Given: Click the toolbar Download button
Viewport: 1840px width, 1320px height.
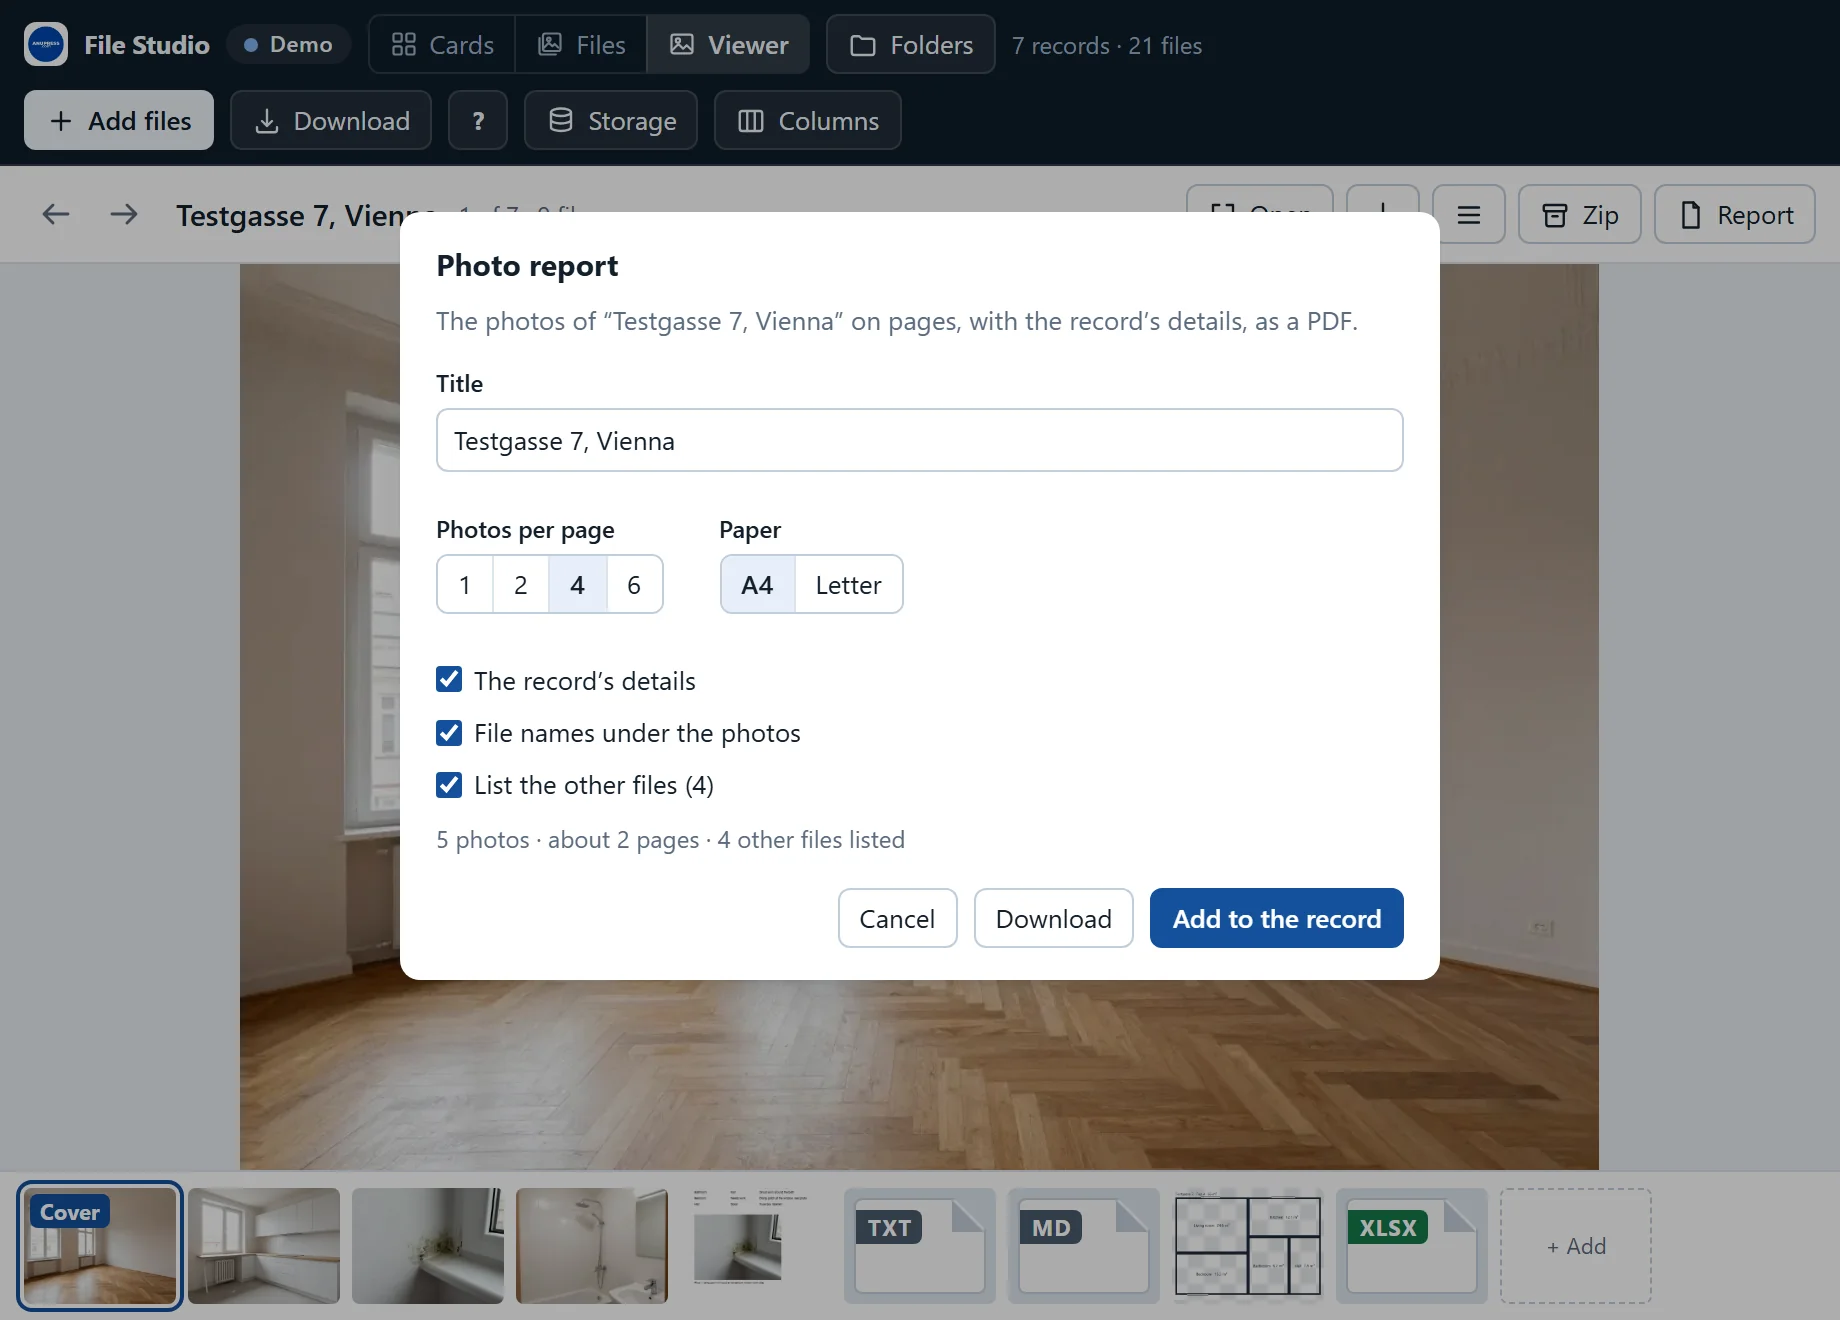Looking at the screenshot, I should [x=331, y=121].
